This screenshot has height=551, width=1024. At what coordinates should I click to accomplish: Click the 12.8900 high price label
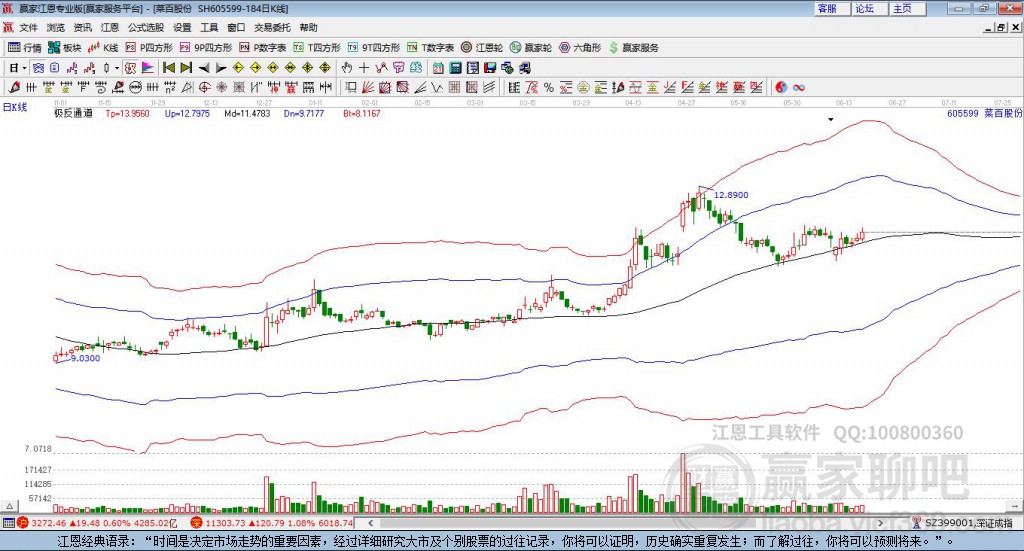[731, 195]
